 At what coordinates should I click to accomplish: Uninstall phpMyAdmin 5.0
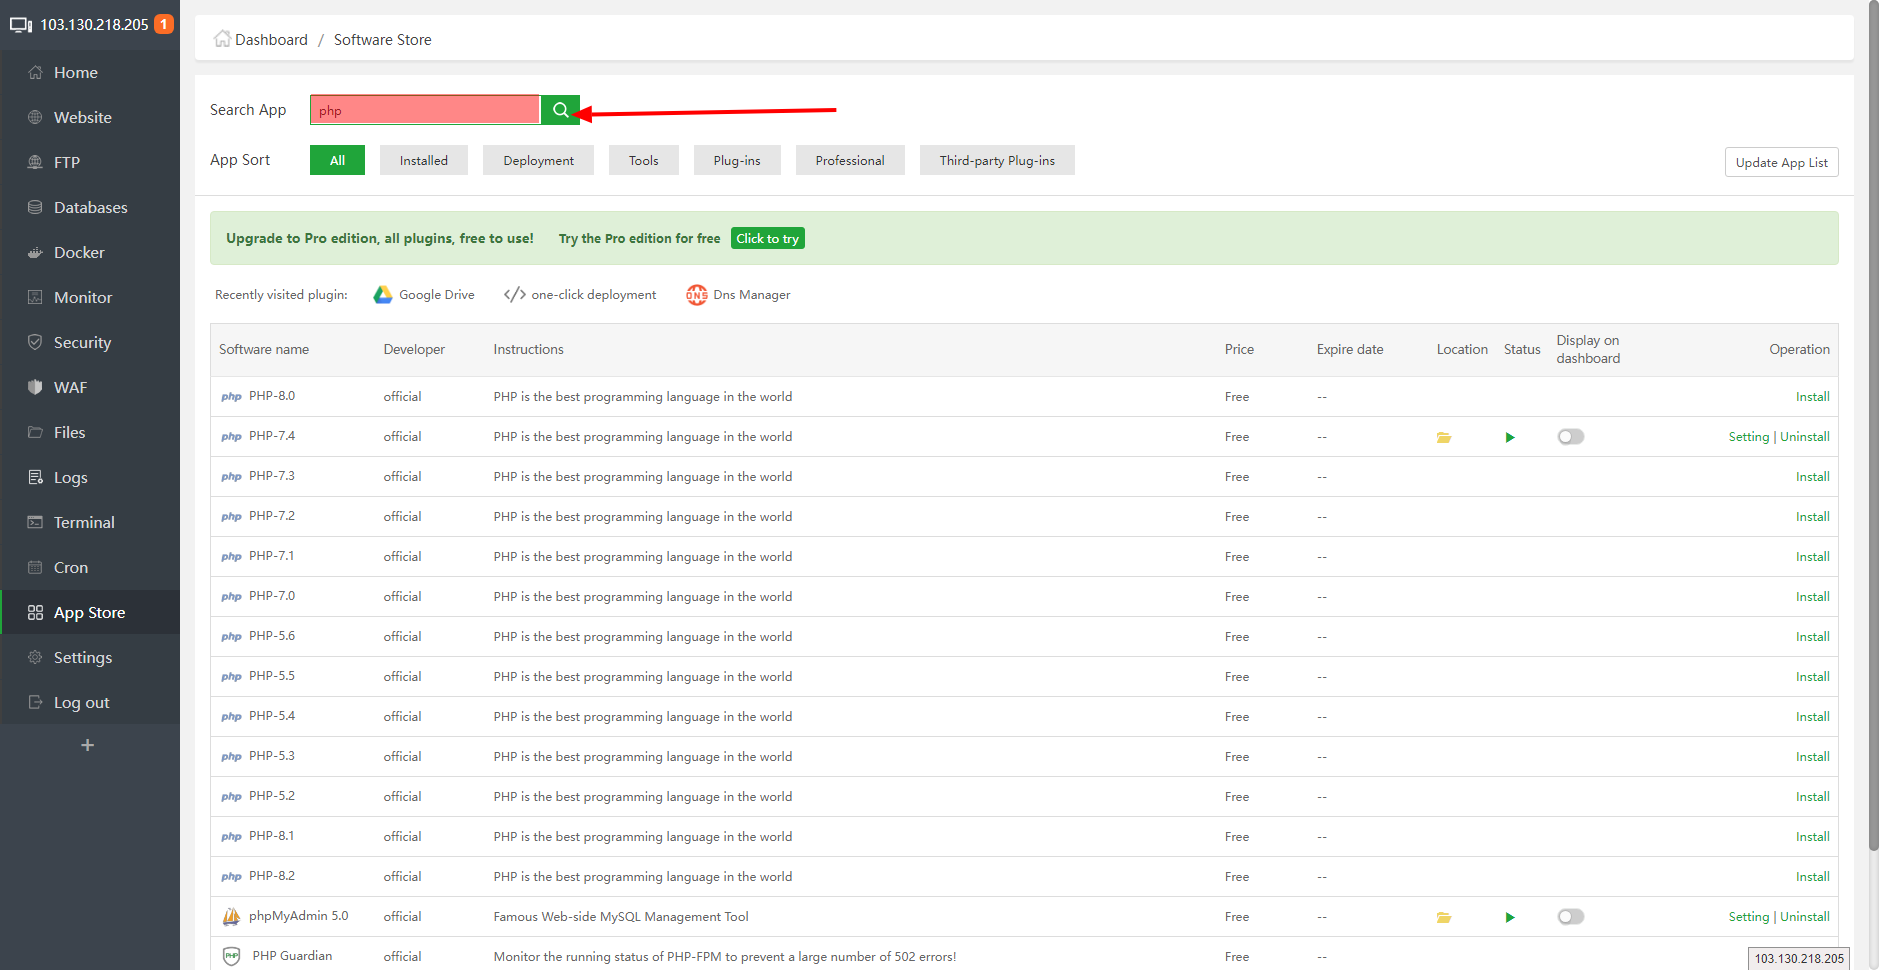tap(1805, 917)
